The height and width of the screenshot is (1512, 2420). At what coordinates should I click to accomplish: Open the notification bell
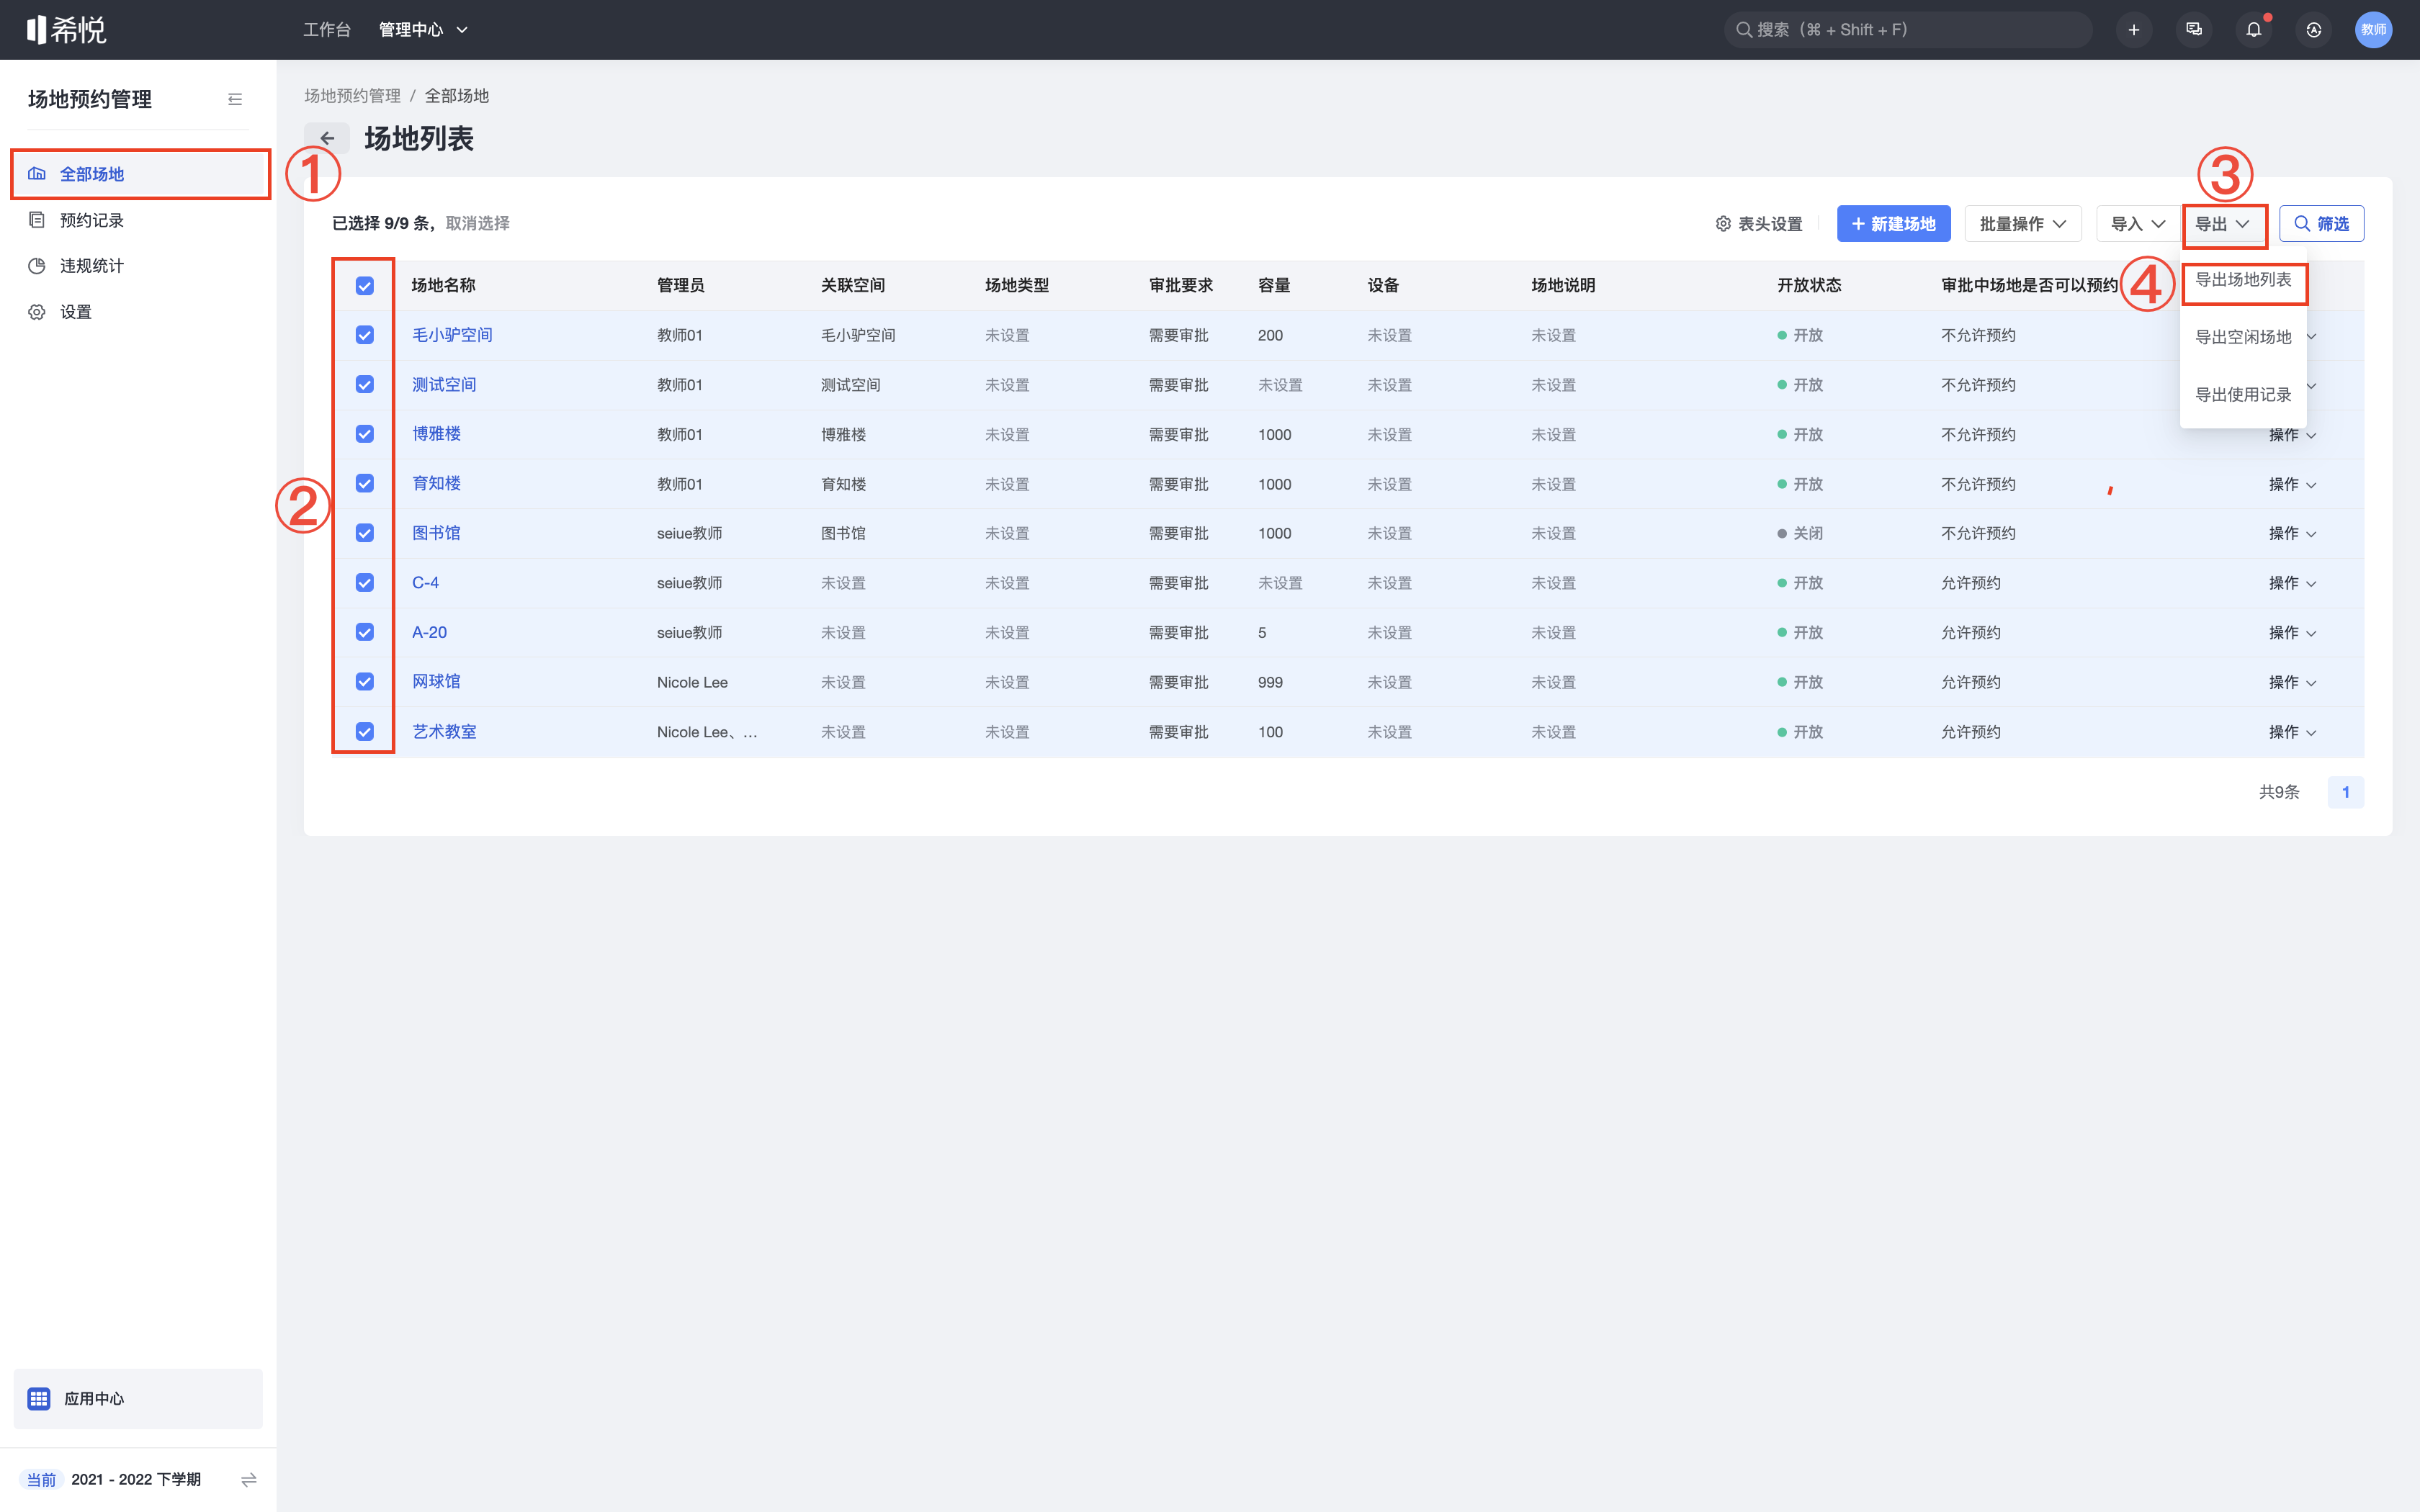click(x=2253, y=30)
